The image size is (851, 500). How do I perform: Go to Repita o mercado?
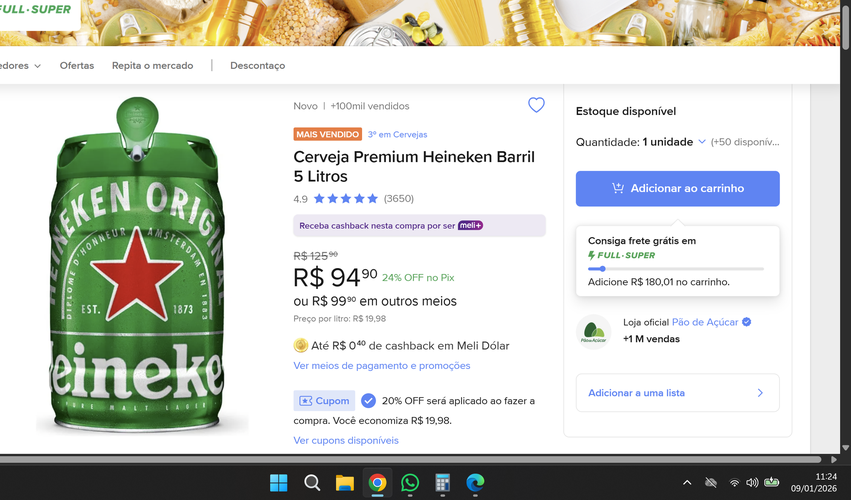[153, 66]
